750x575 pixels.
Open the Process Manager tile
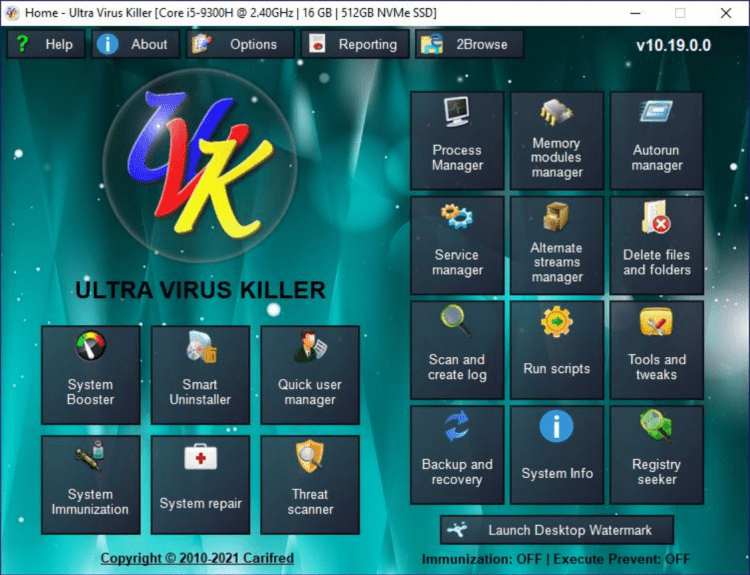pos(457,141)
